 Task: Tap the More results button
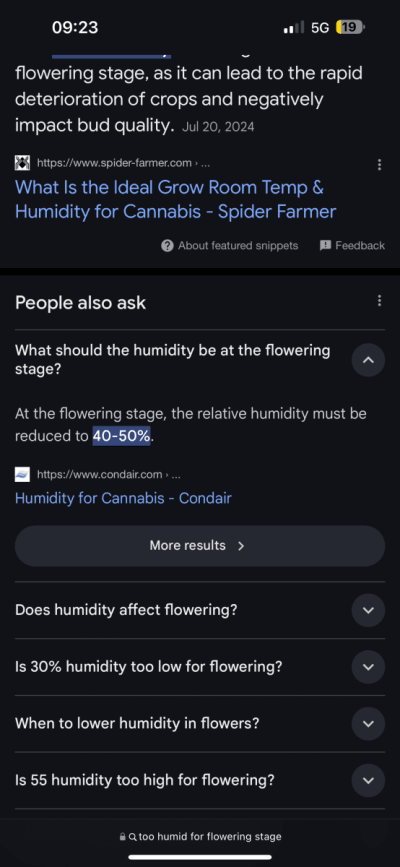coord(200,546)
